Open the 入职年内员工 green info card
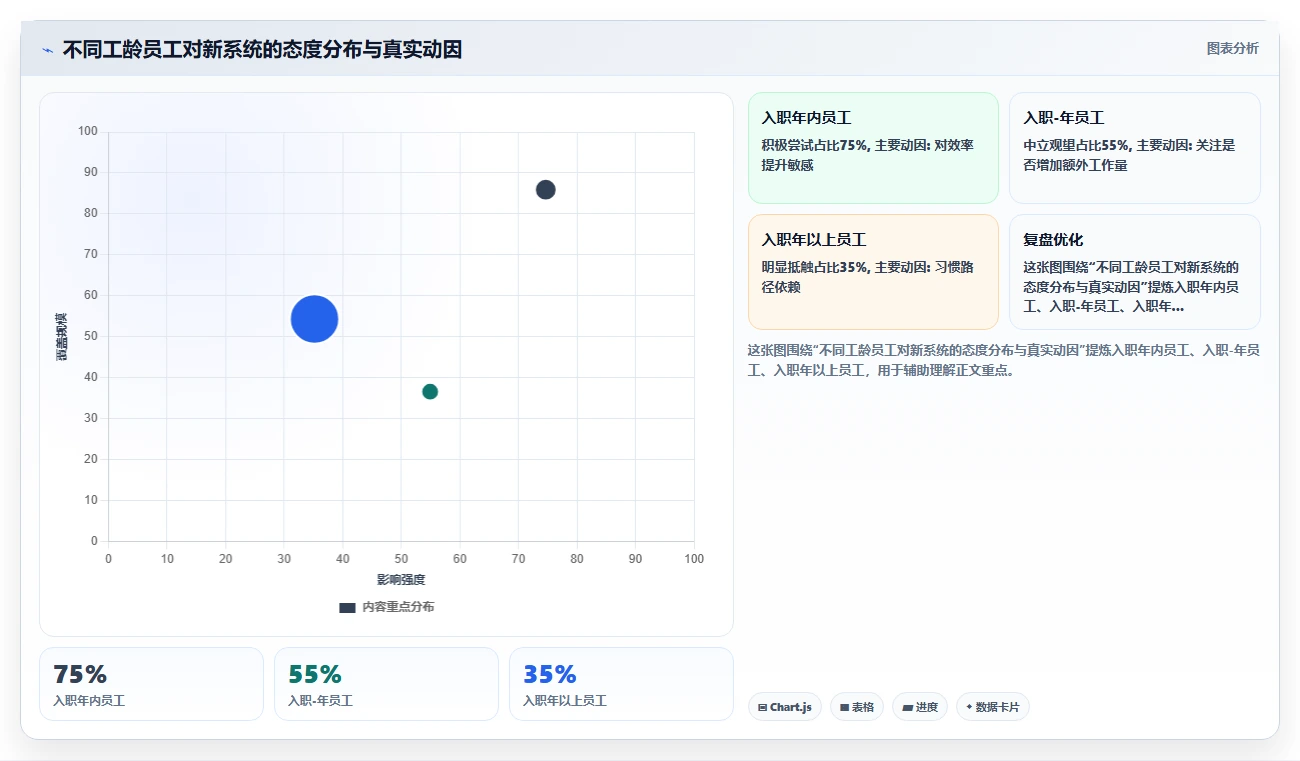This screenshot has width=1300, height=761. tap(873, 148)
